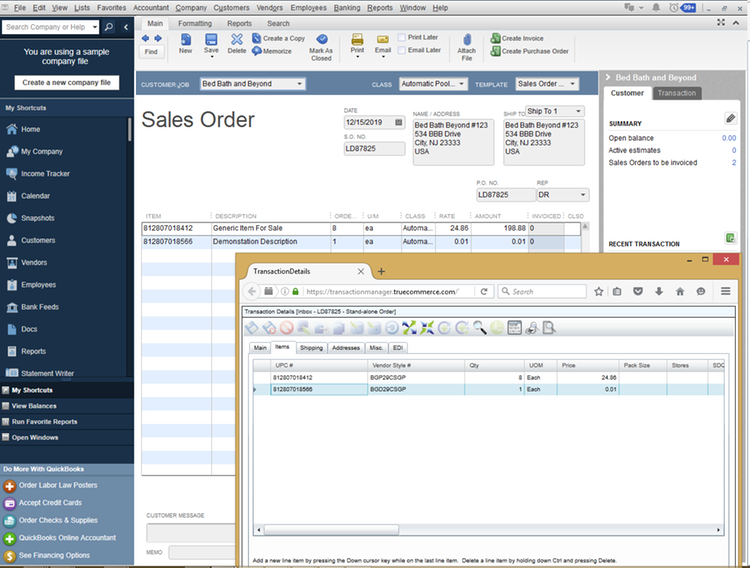Select the Addresses tab in TransactionDetails
This screenshot has width=750, height=568.
point(346,348)
